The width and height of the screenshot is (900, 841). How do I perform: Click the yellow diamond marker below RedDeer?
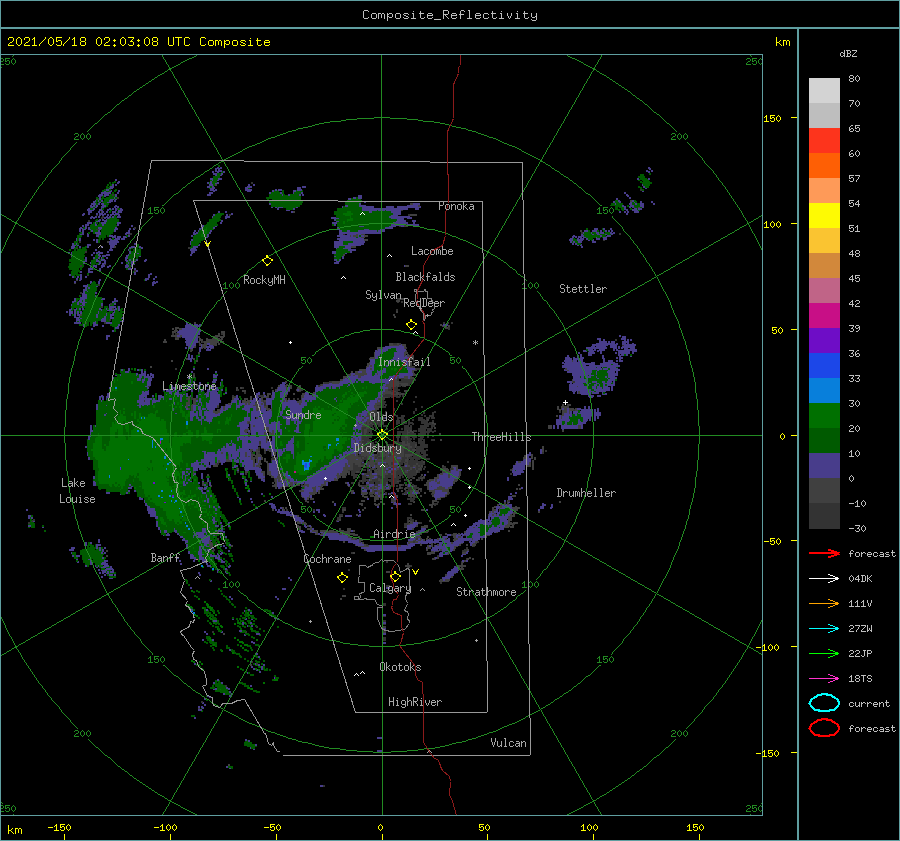pos(412,325)
